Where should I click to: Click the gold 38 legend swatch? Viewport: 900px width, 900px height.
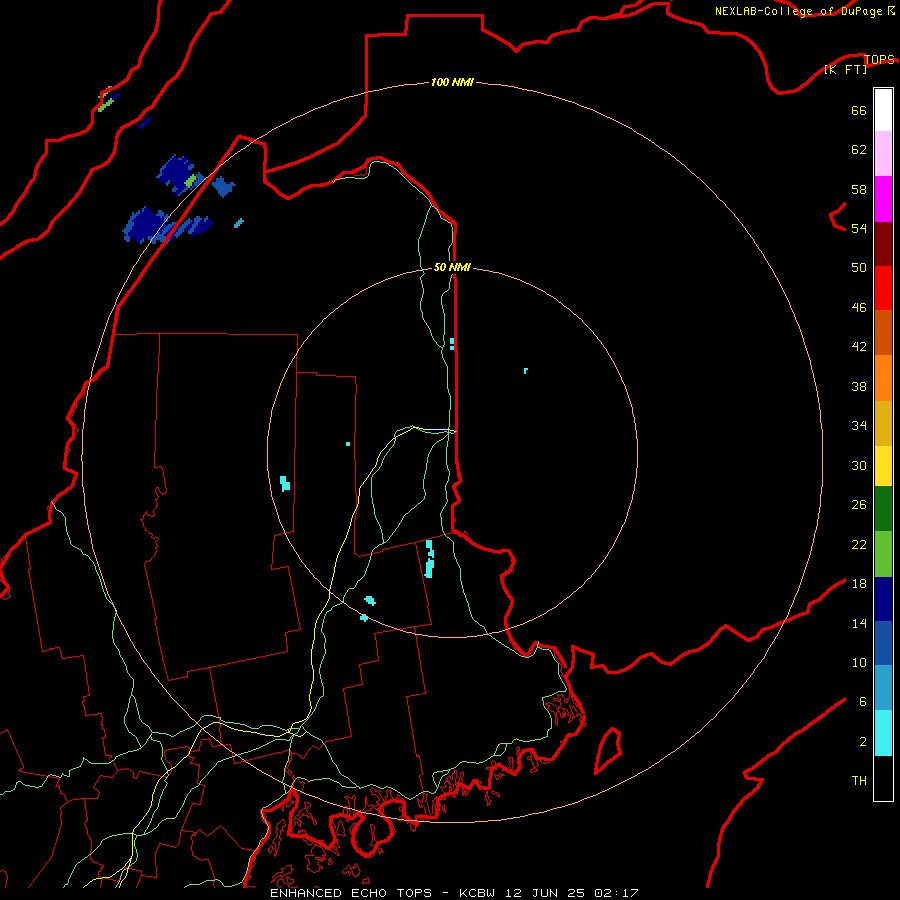[x=883, y=423]
